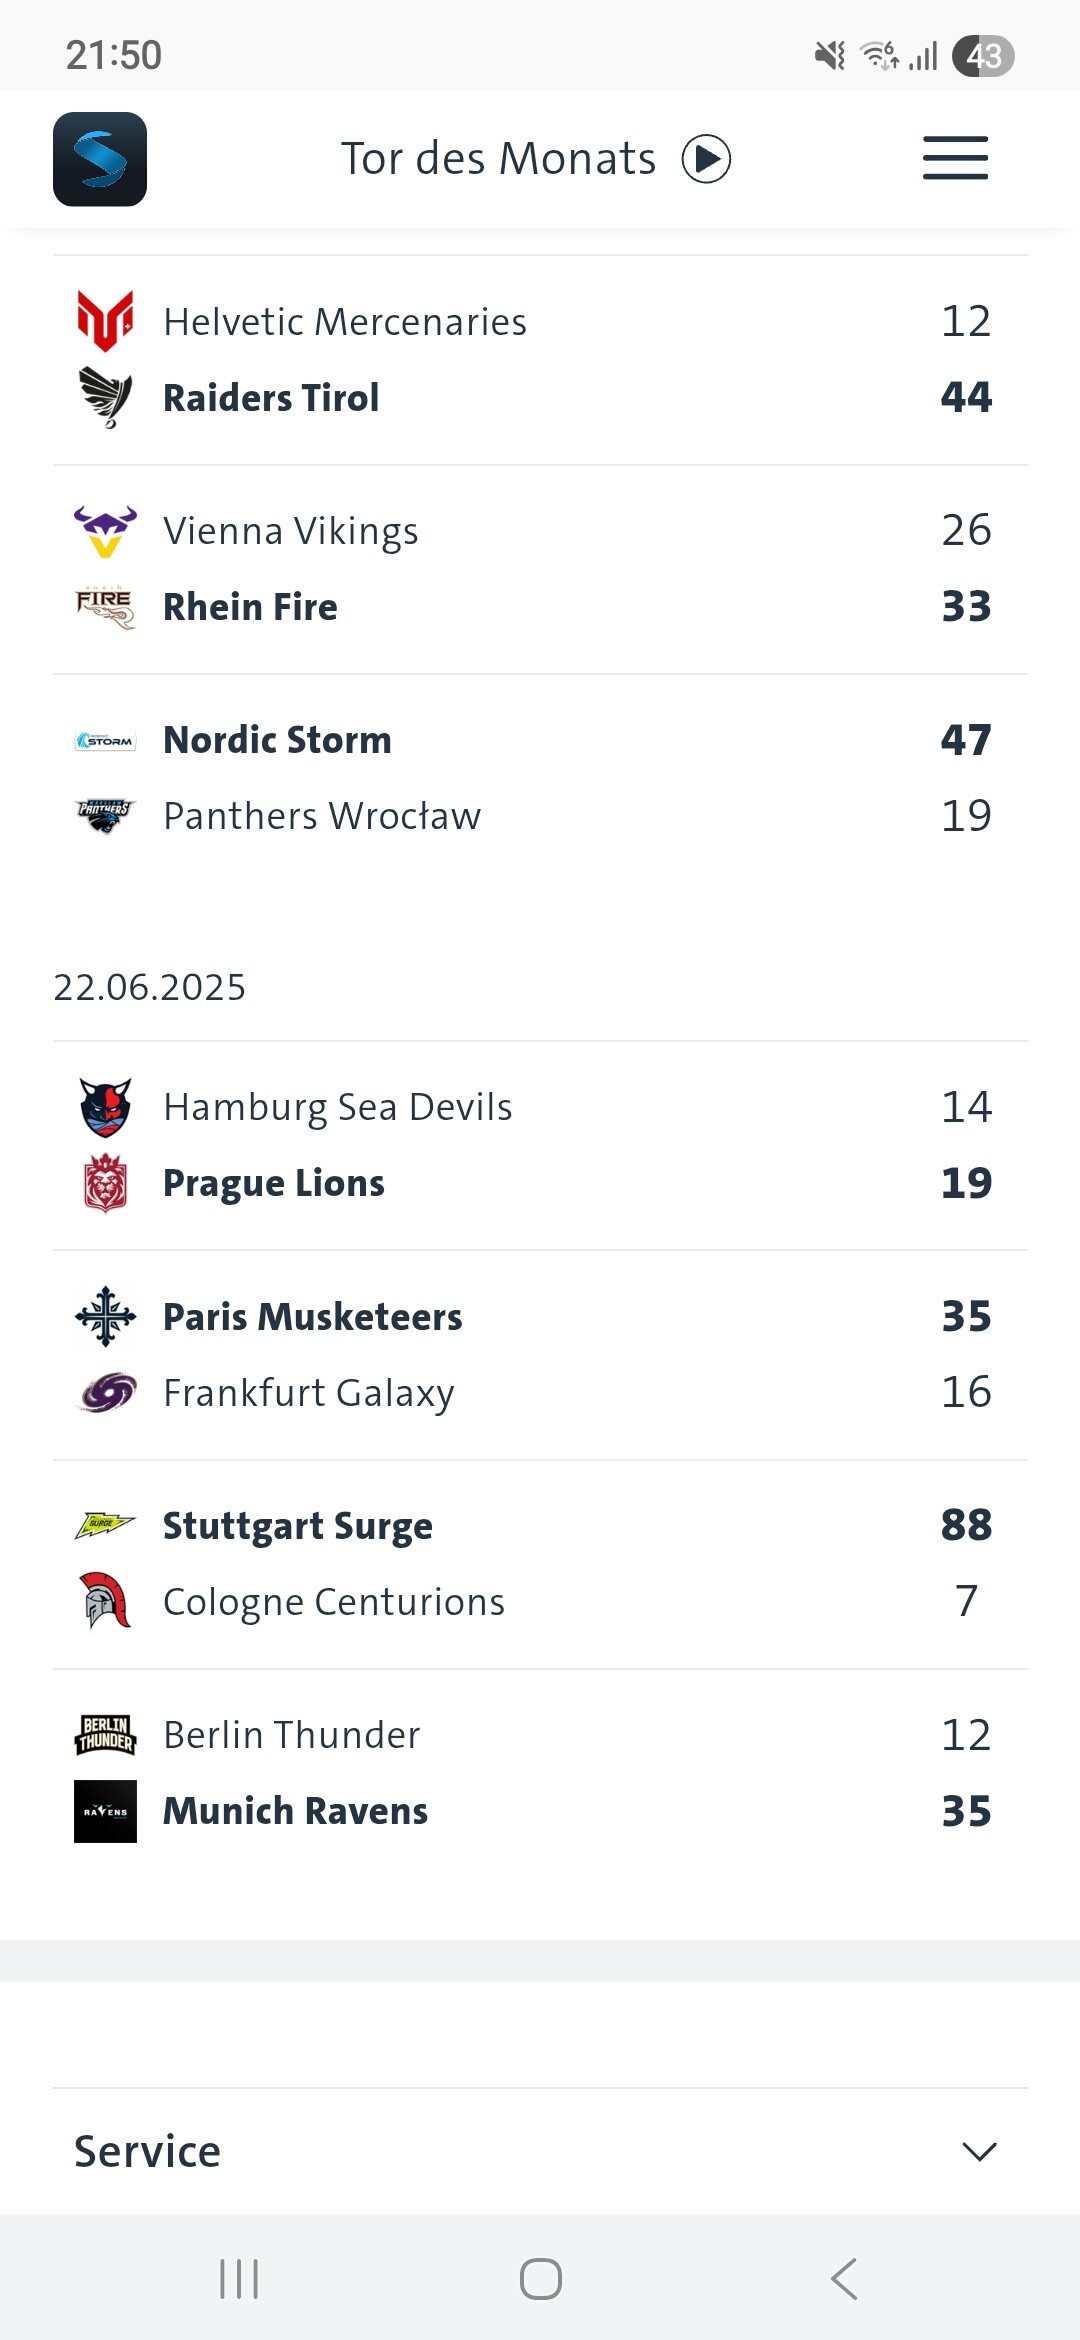Tap the Frankfurt Galaxy swirl logo
Screen dimensions: 1080x2340
(x=105, y=1392)
